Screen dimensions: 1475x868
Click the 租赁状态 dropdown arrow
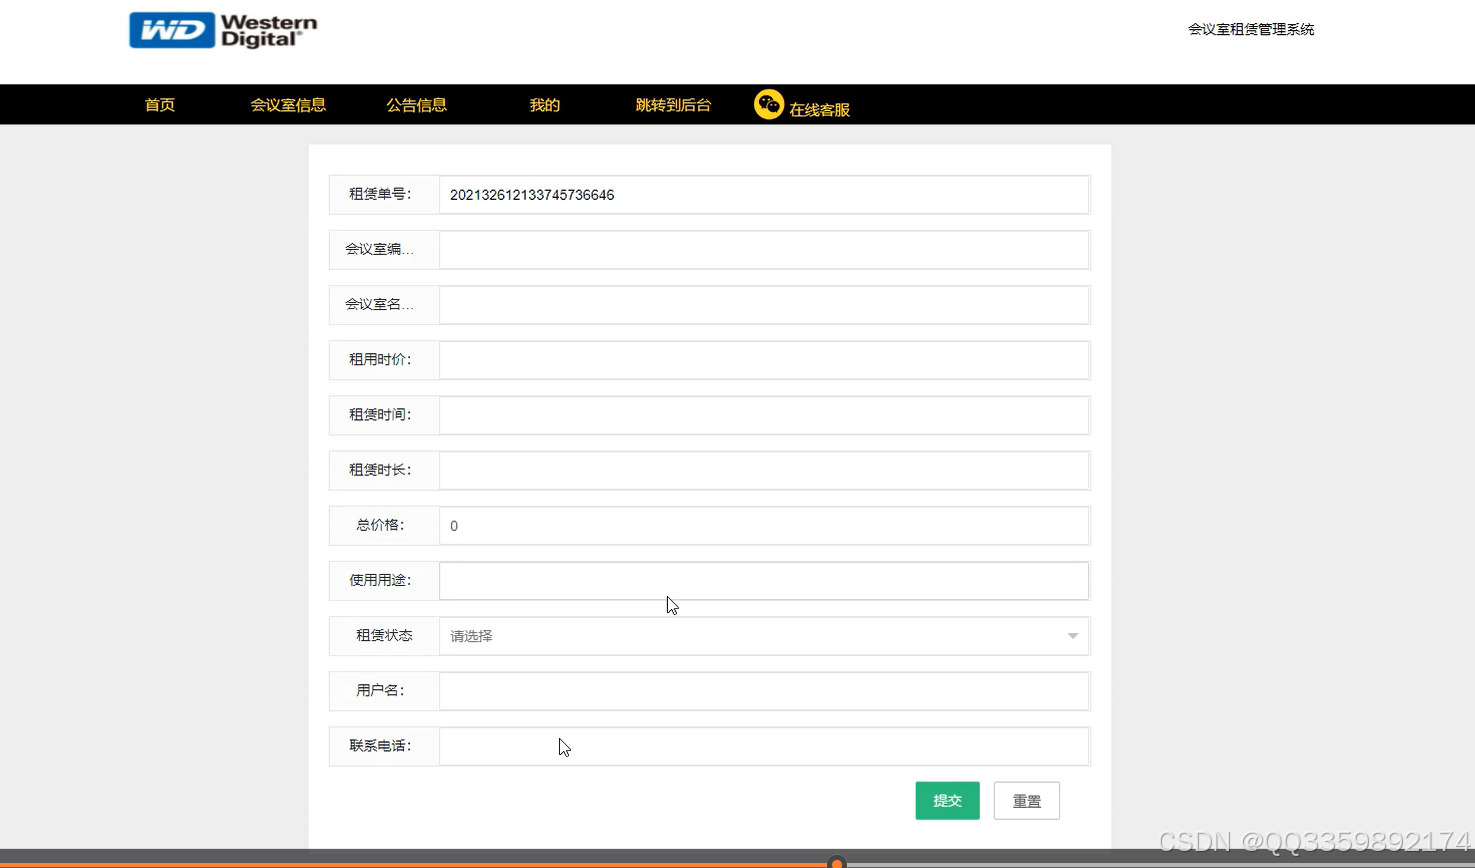pos(1072,636)
